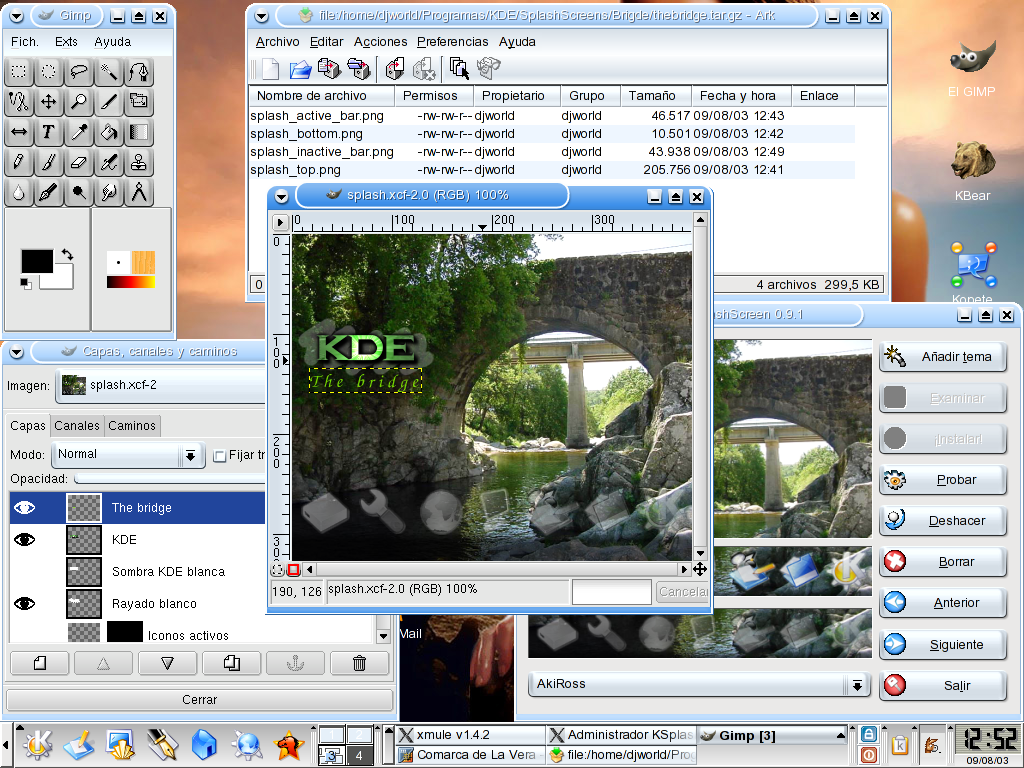
Task: Open the Exts menu in Gimp
Action: coord(66,42)
